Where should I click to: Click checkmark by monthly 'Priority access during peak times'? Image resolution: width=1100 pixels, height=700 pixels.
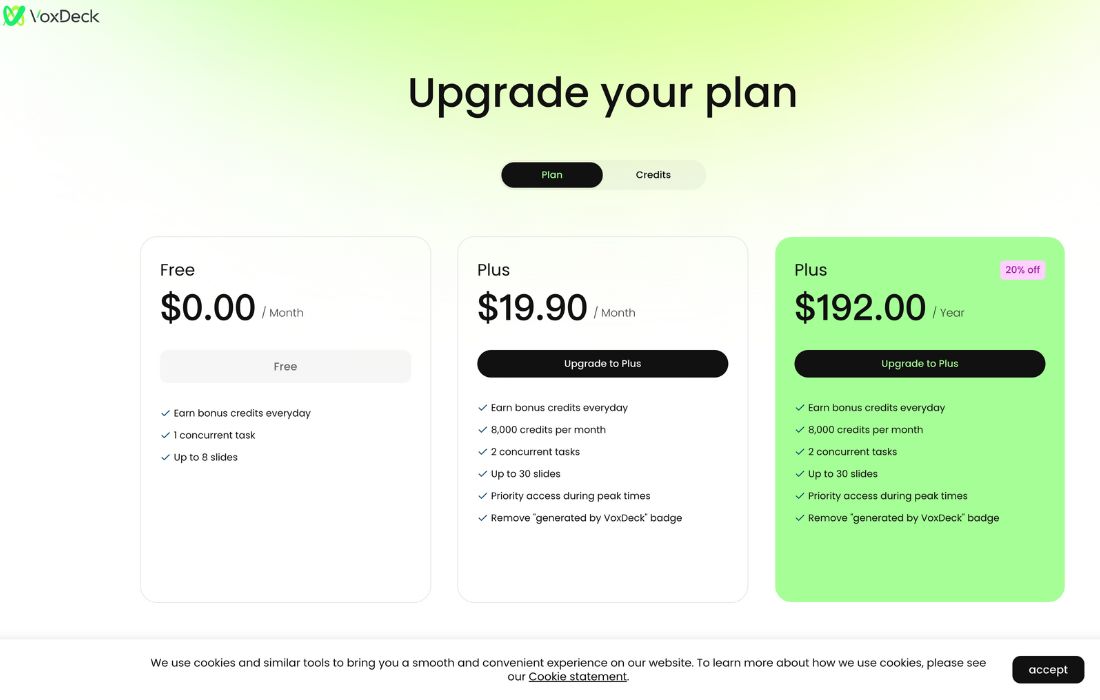(x=482, y=496)
